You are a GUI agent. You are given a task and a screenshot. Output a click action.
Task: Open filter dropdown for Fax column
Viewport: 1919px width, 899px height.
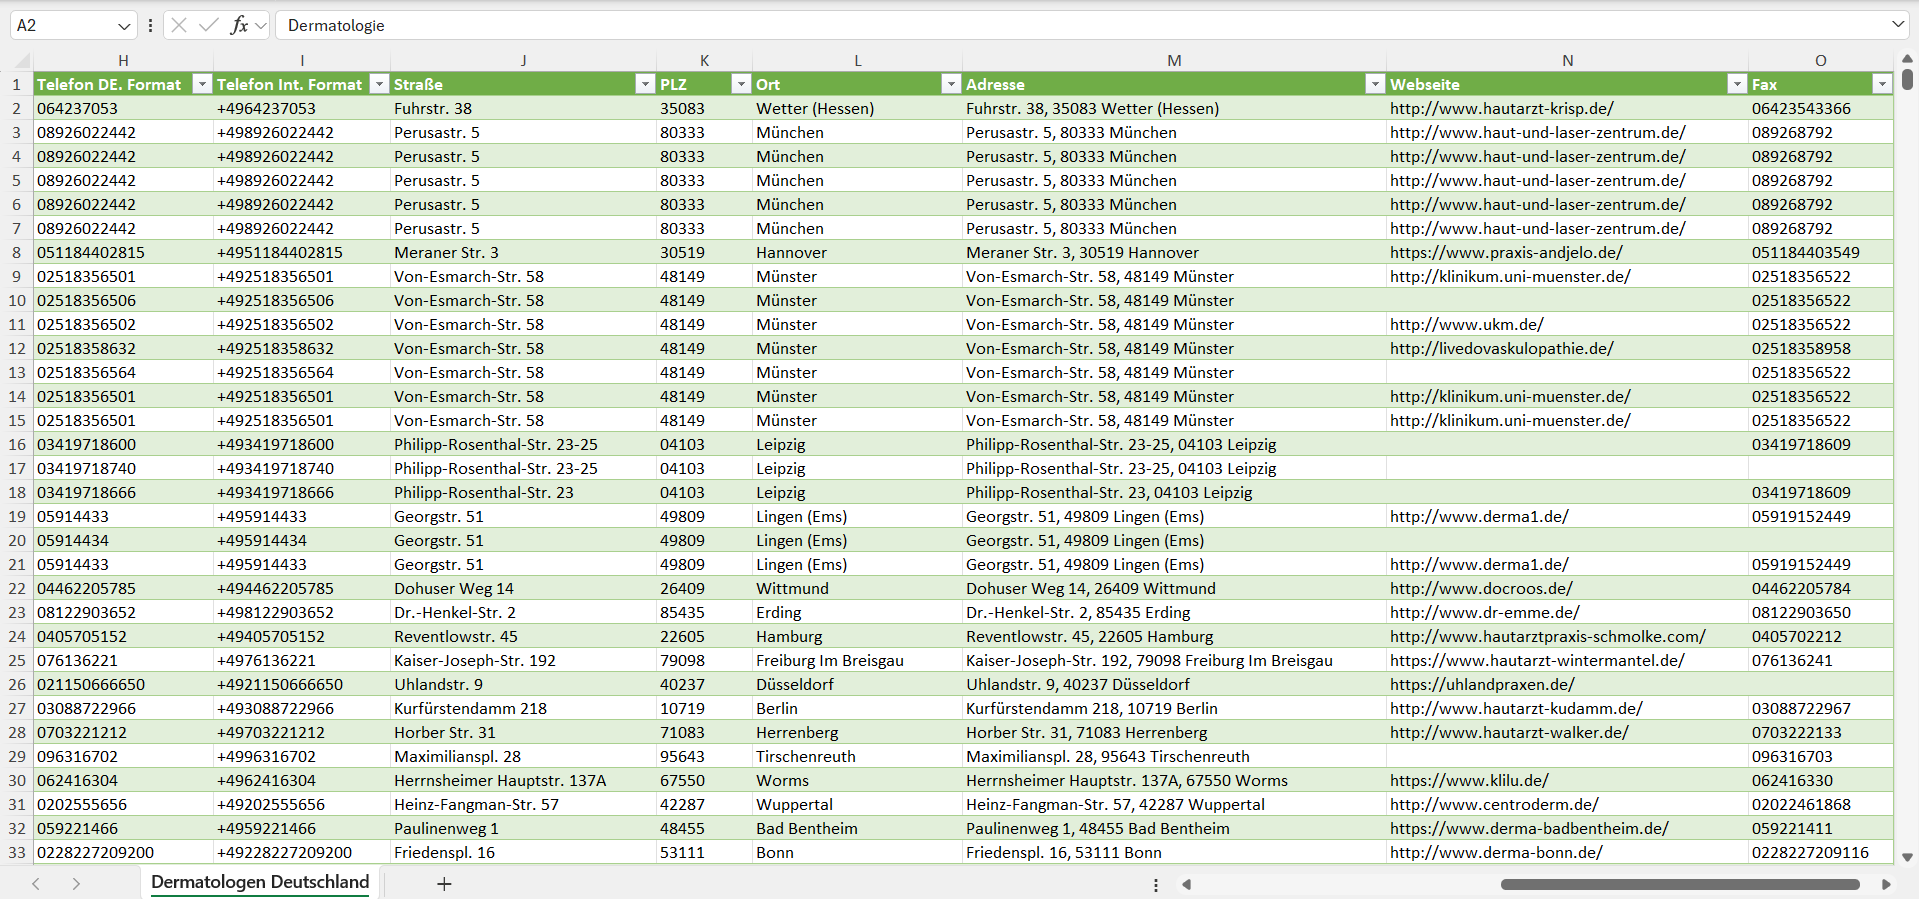[1882, 84]
